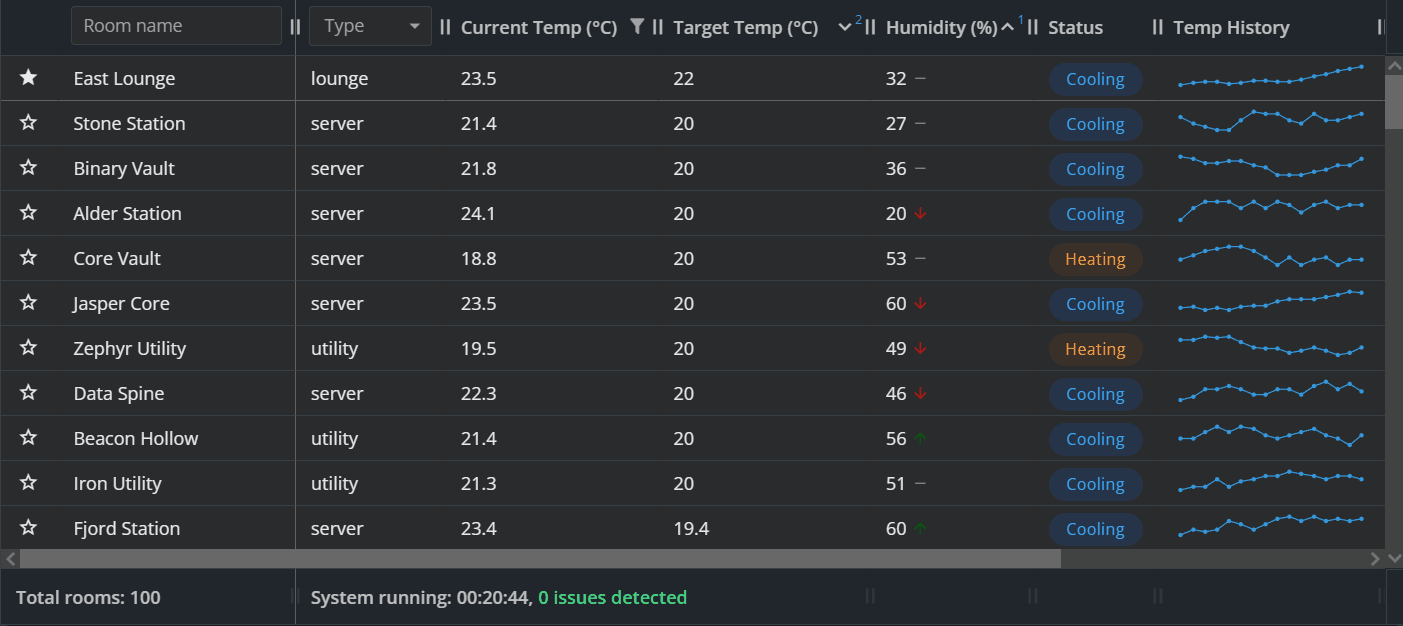Open the Type filter dropdown
The image size is (1403, 626).
pyautogui.click(x=370, y=27)
